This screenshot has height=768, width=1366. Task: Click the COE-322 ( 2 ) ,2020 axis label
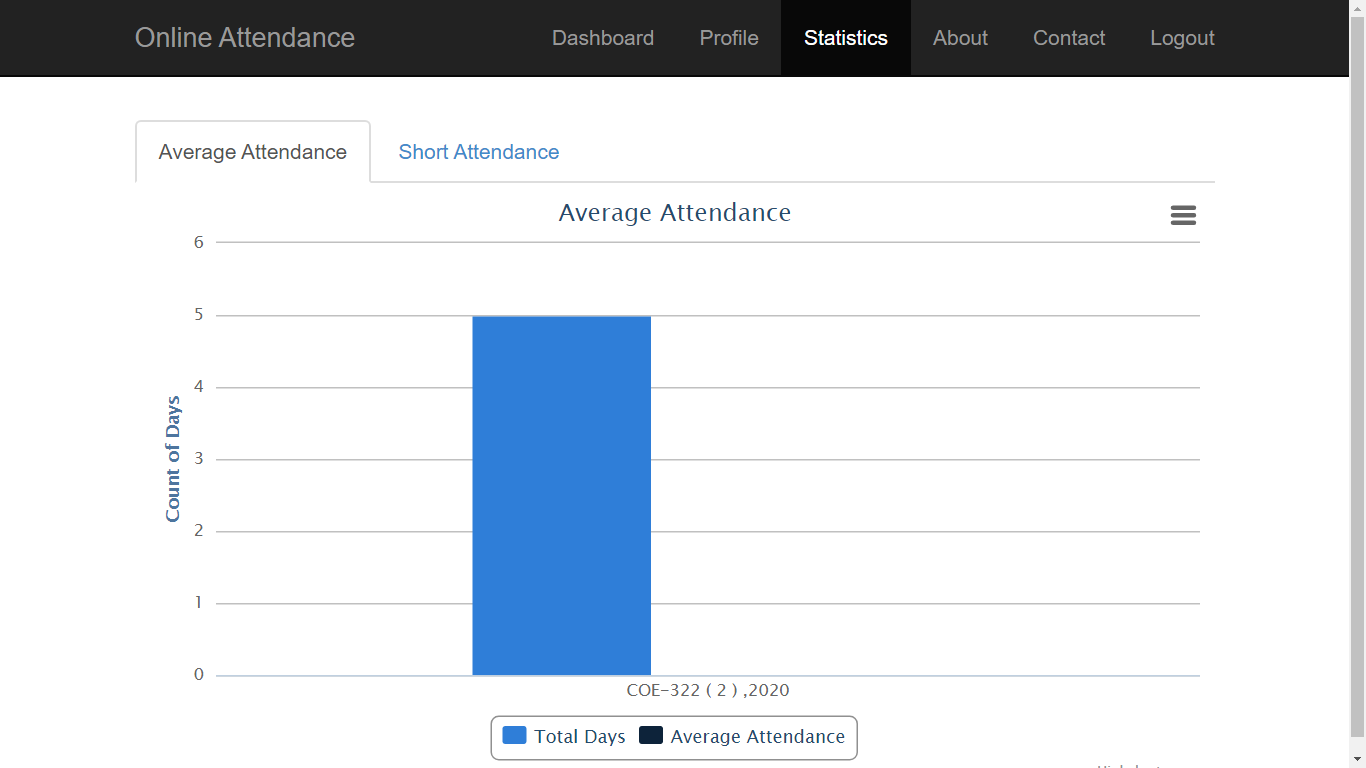pos(707,689)
